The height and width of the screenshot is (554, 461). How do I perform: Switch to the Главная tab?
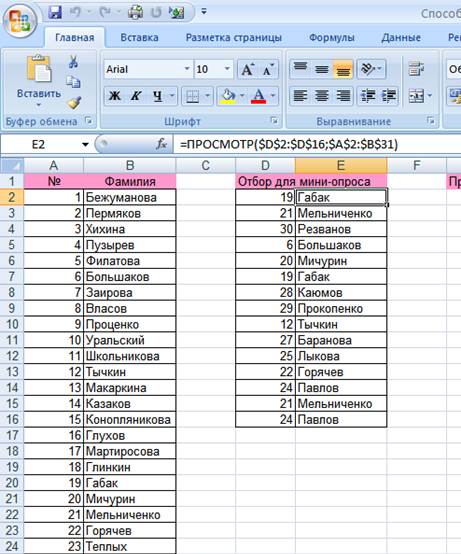(75, 37)
